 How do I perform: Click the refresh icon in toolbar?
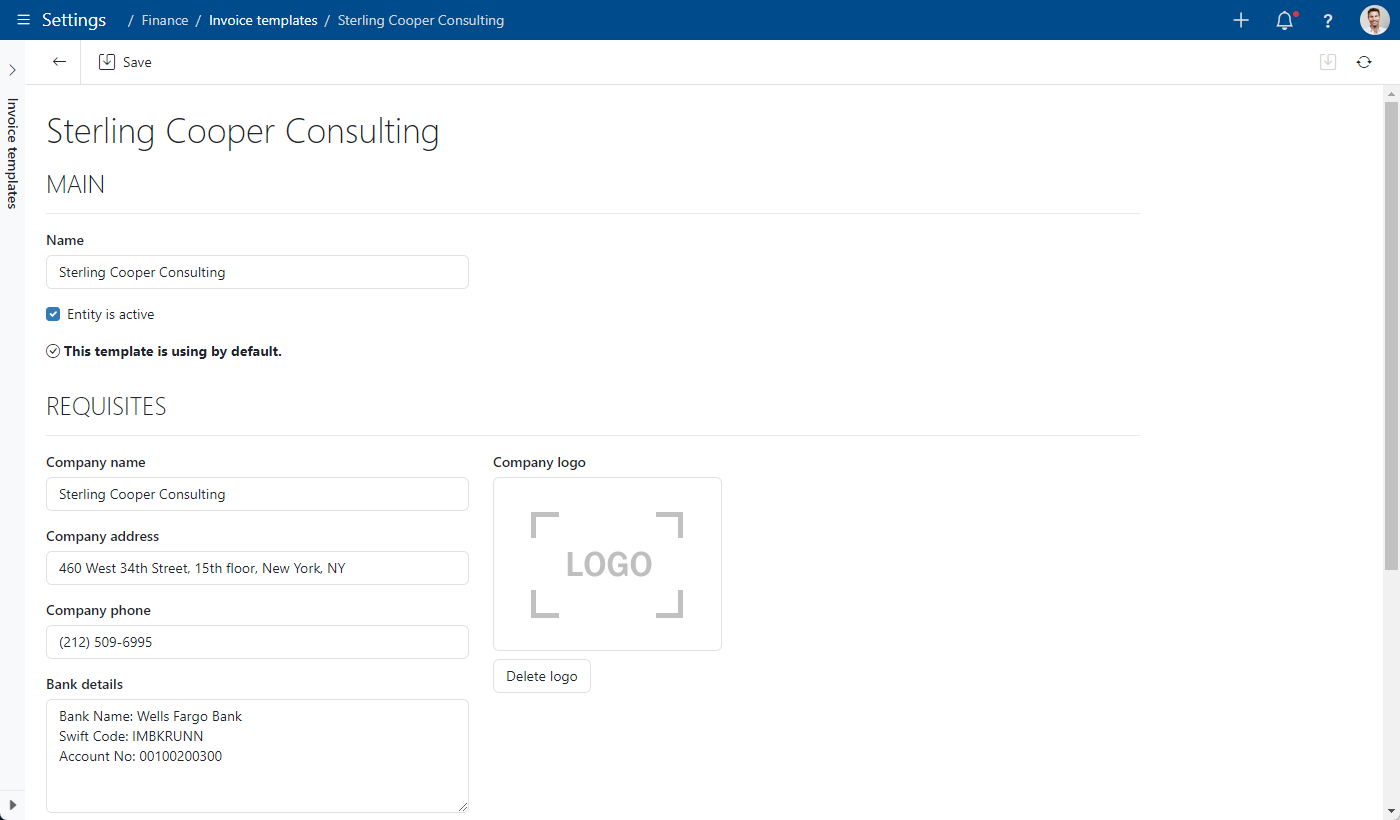tap(1364, 62)
